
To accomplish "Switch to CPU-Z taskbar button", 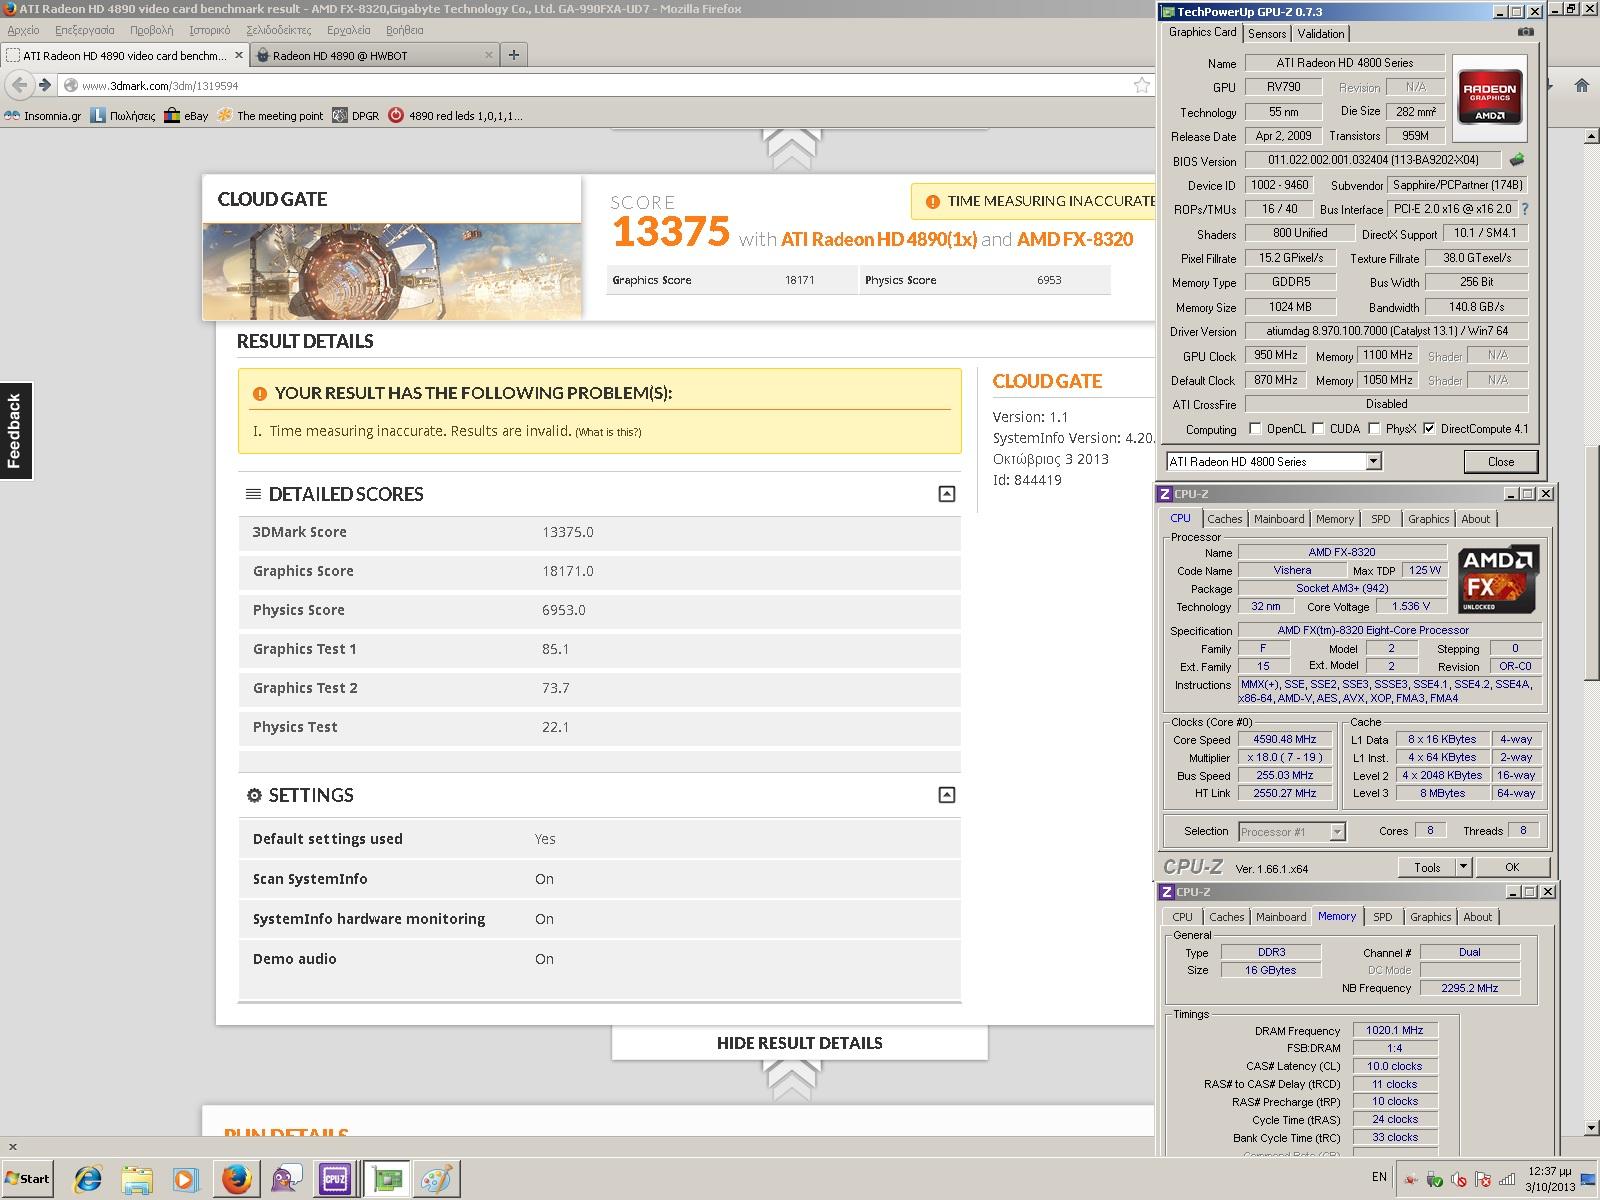I will (335, 1180).
